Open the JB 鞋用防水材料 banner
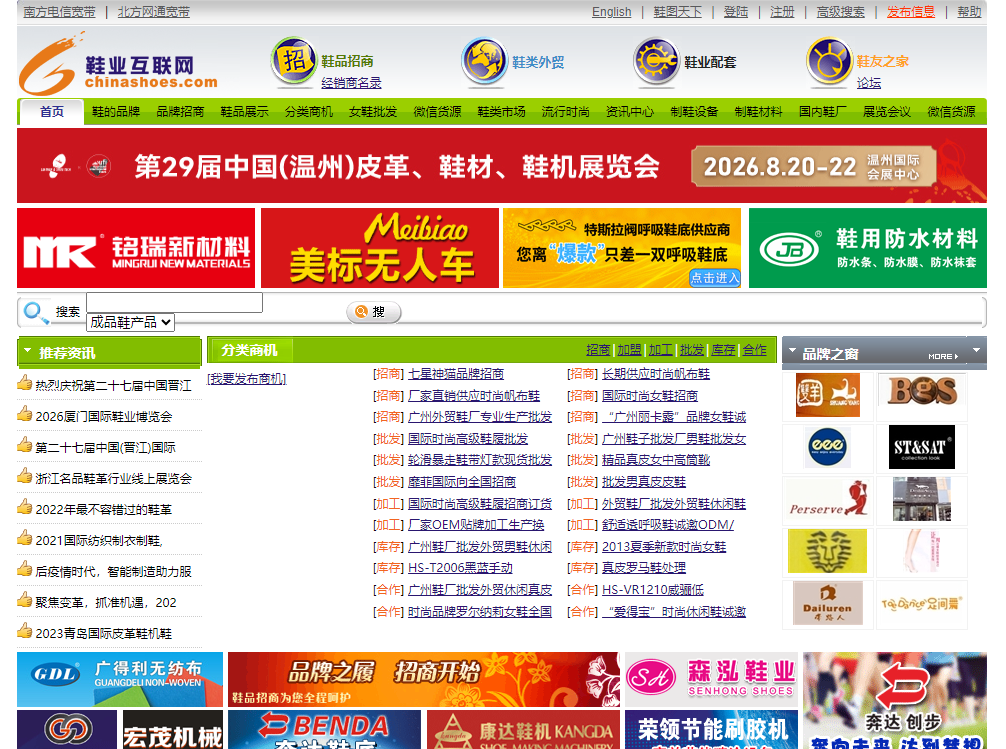Image resolution: width=1006 pixels, height=749 pixels. tap(867, 248)
